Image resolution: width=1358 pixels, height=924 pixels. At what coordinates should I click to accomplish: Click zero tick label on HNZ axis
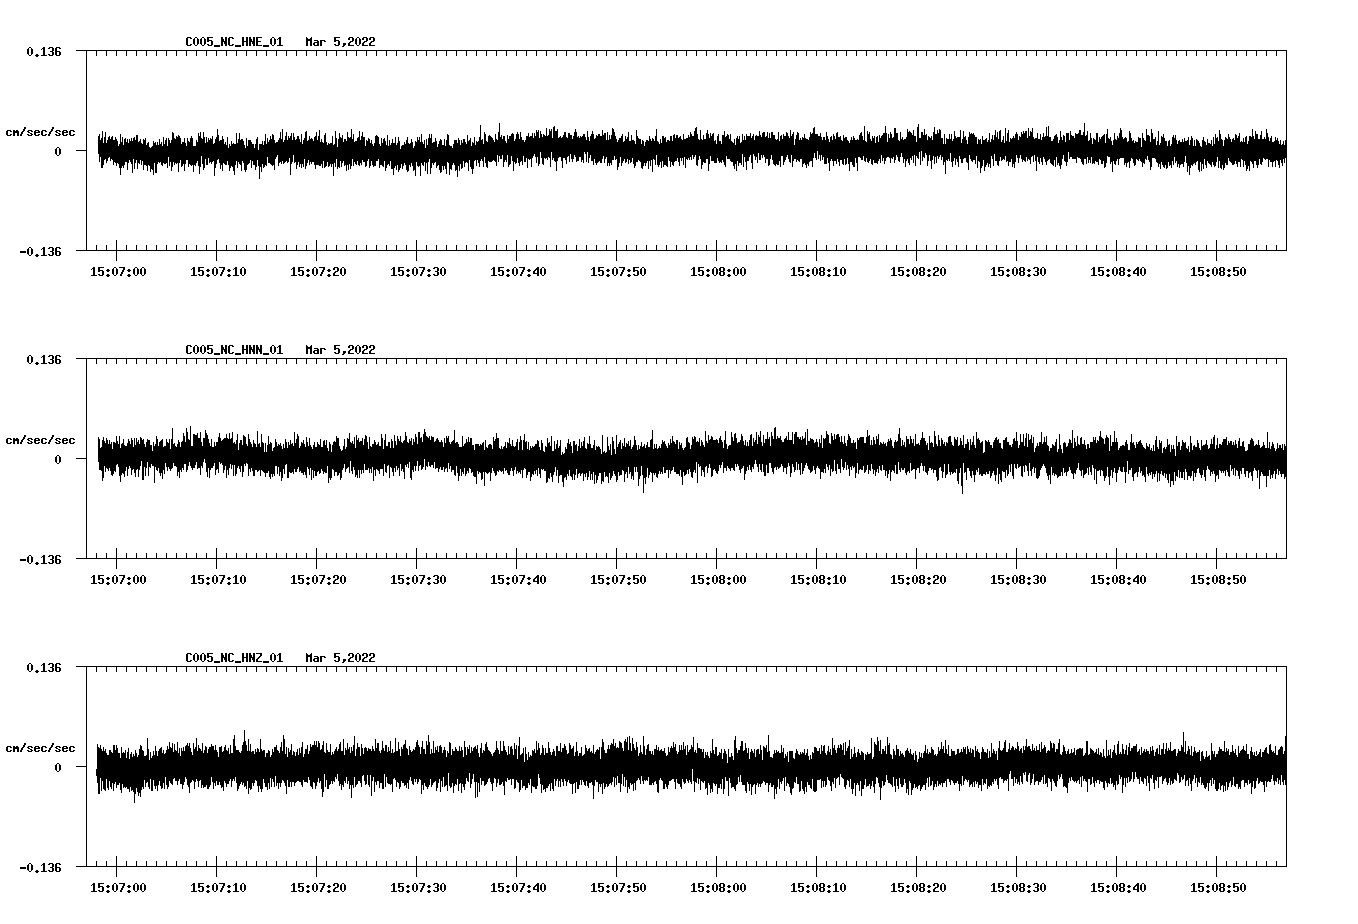click(58, 767)
